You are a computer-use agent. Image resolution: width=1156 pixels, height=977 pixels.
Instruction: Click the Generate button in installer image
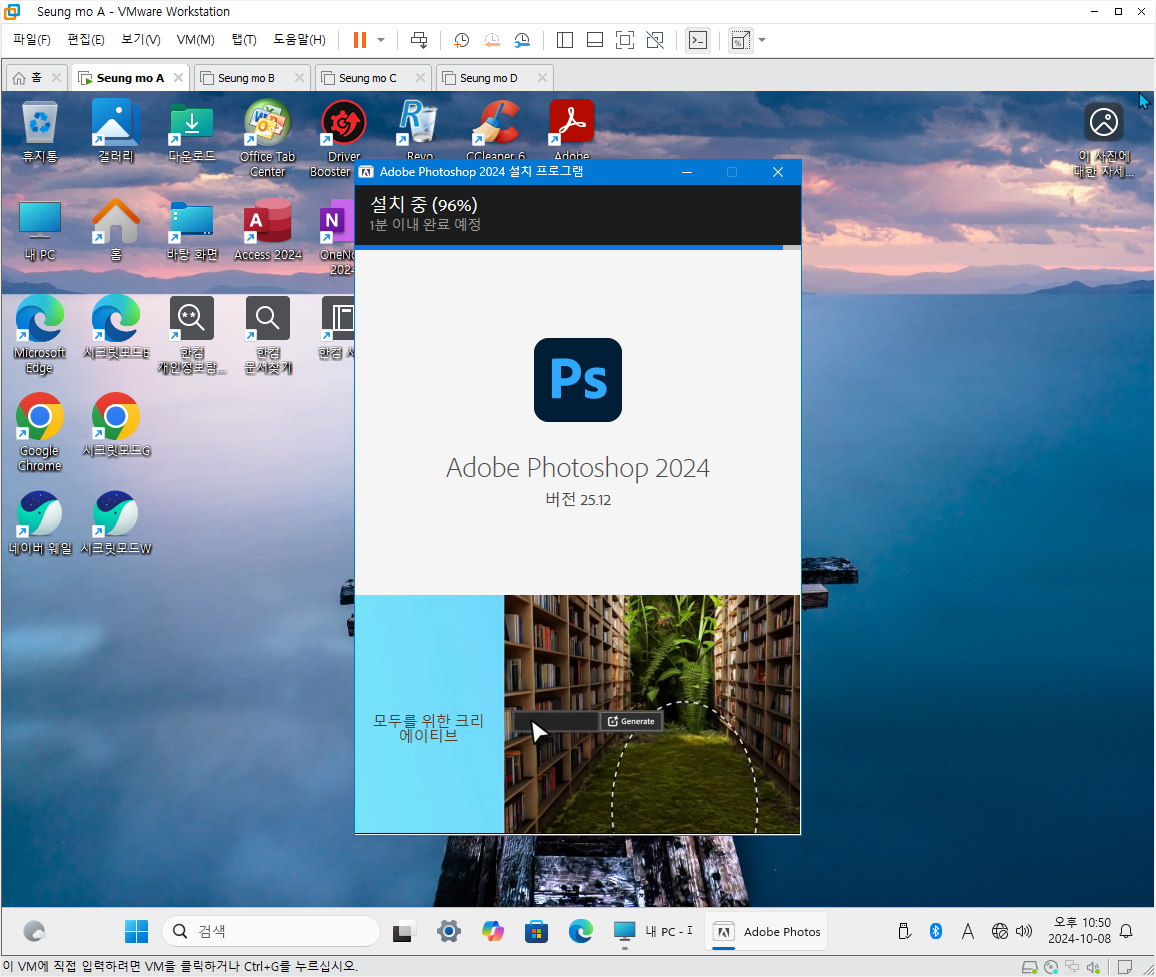click(631, 721)
